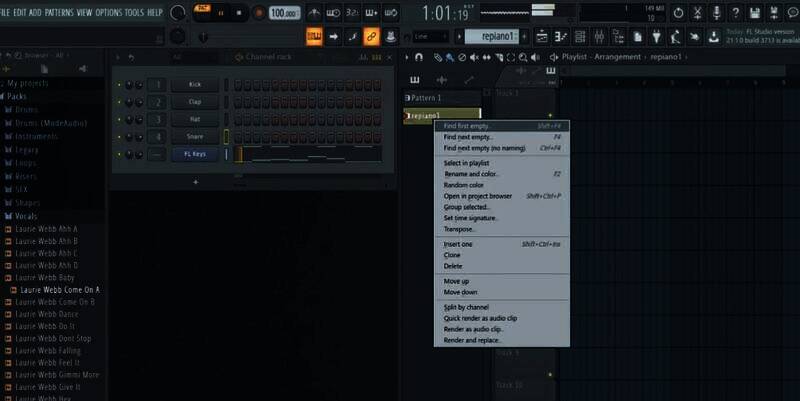Choose 'Rename and color' from context menu

469,174
